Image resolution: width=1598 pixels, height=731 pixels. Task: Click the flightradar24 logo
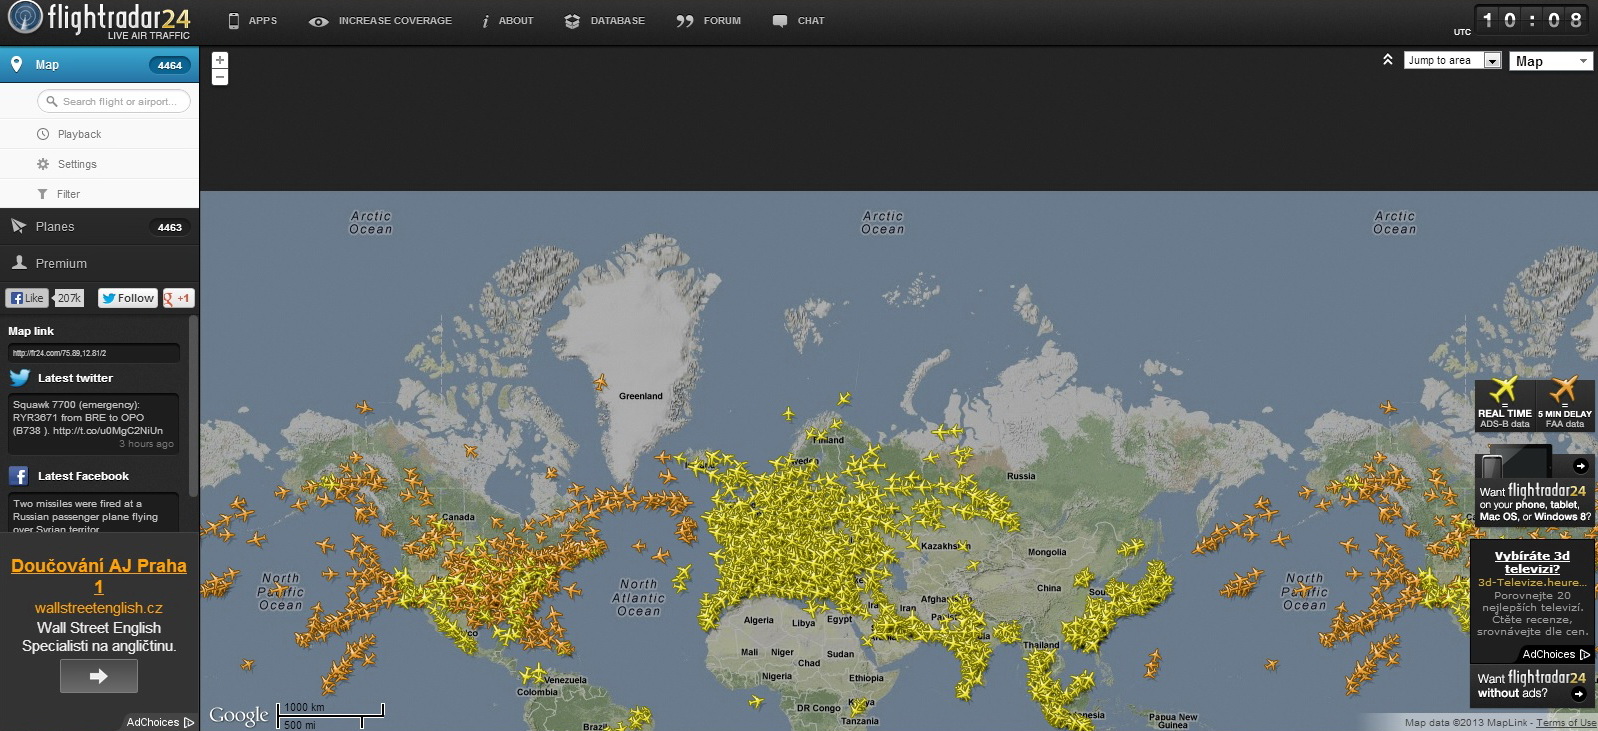(99, 20)
